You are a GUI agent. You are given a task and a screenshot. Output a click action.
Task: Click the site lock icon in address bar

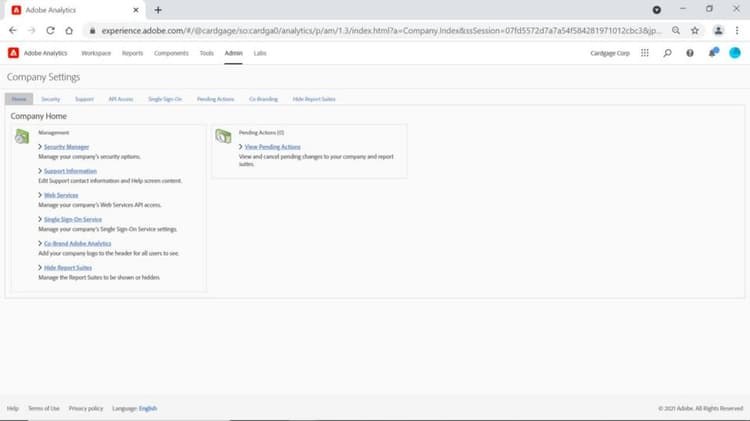92,31
